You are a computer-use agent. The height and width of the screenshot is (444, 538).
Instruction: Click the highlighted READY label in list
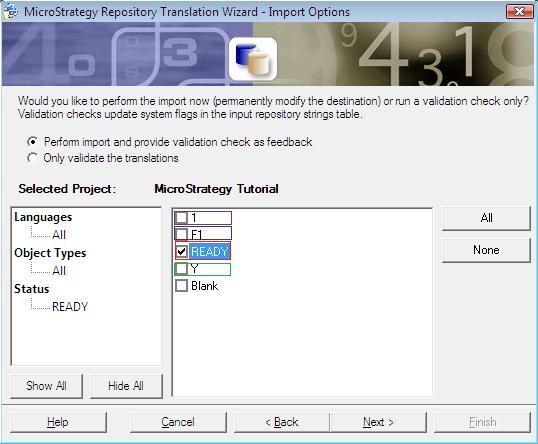pos(209,252)
